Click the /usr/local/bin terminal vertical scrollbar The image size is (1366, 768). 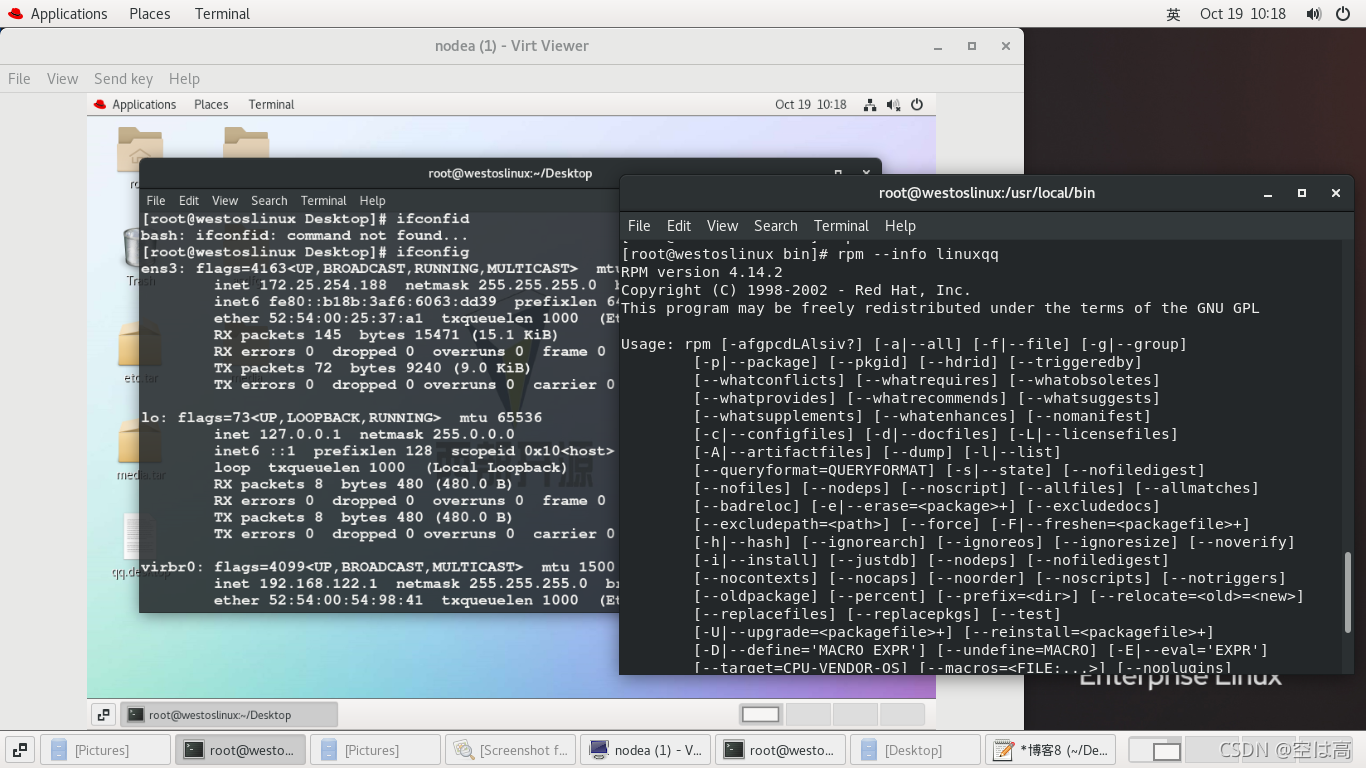1348,591
